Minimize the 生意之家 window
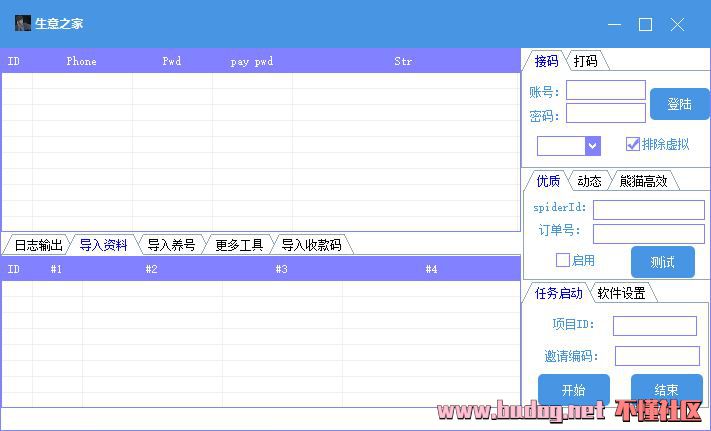711x431 pixels. (x=614, y=24)
